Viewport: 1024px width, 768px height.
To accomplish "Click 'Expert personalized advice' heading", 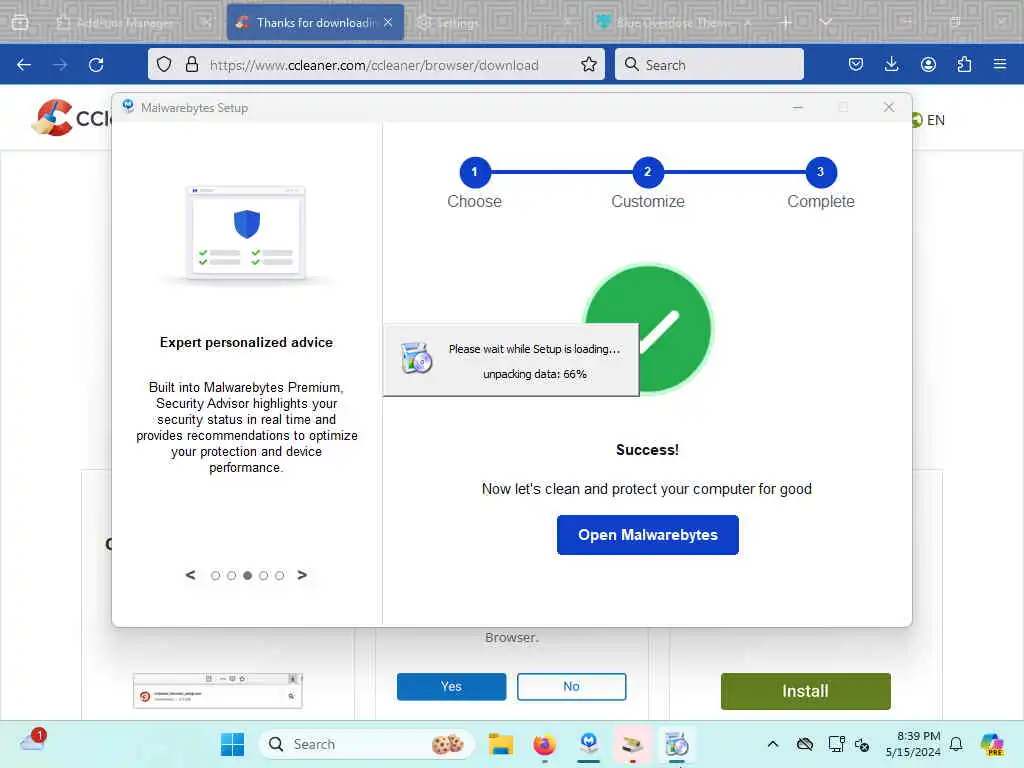I will click(246, 342).
